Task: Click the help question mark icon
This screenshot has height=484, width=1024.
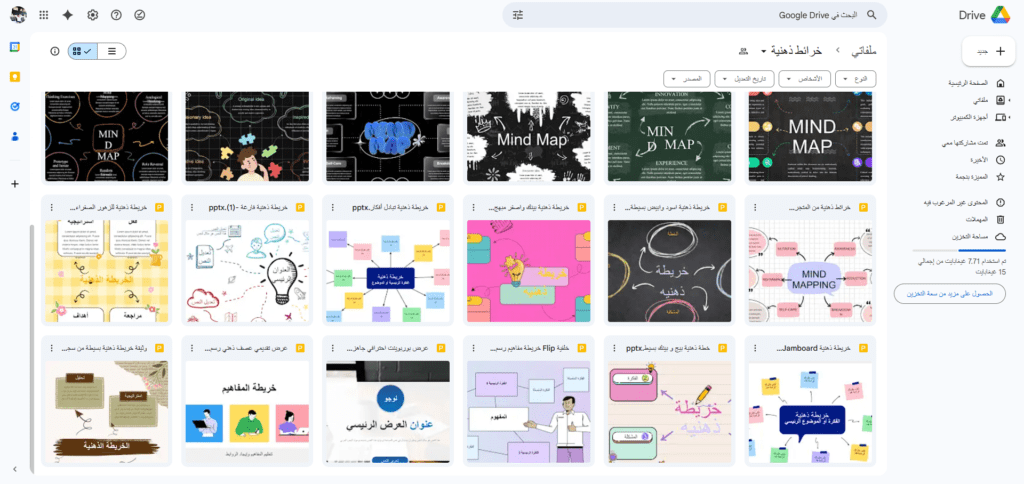Action: click(x=116, y=15)
